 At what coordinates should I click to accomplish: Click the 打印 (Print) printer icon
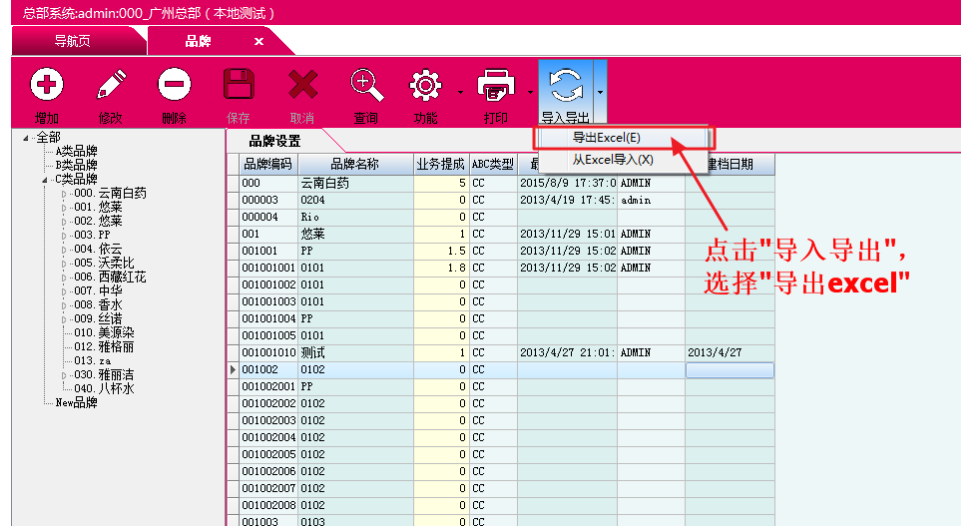click(496, 85)
